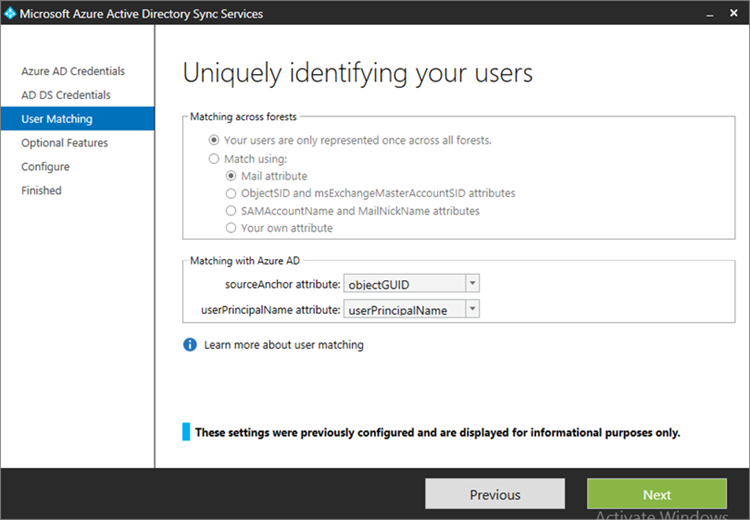The image size is (750, 520).
Task: Choose ObjectSID and msExchangeMasterAccountSID radio option
Action: coord(231,193)
